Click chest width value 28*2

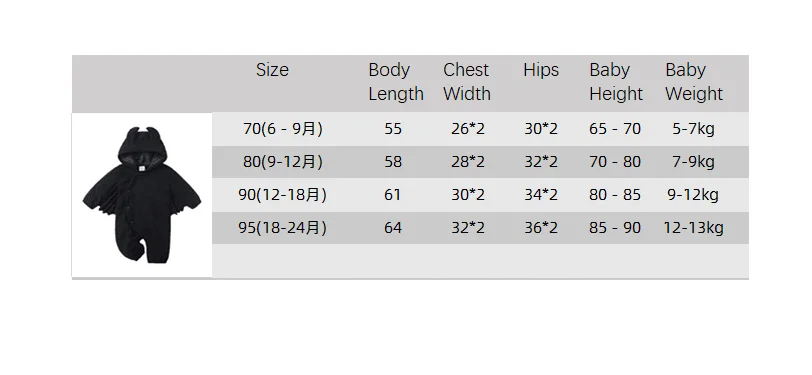click(468, 162)
